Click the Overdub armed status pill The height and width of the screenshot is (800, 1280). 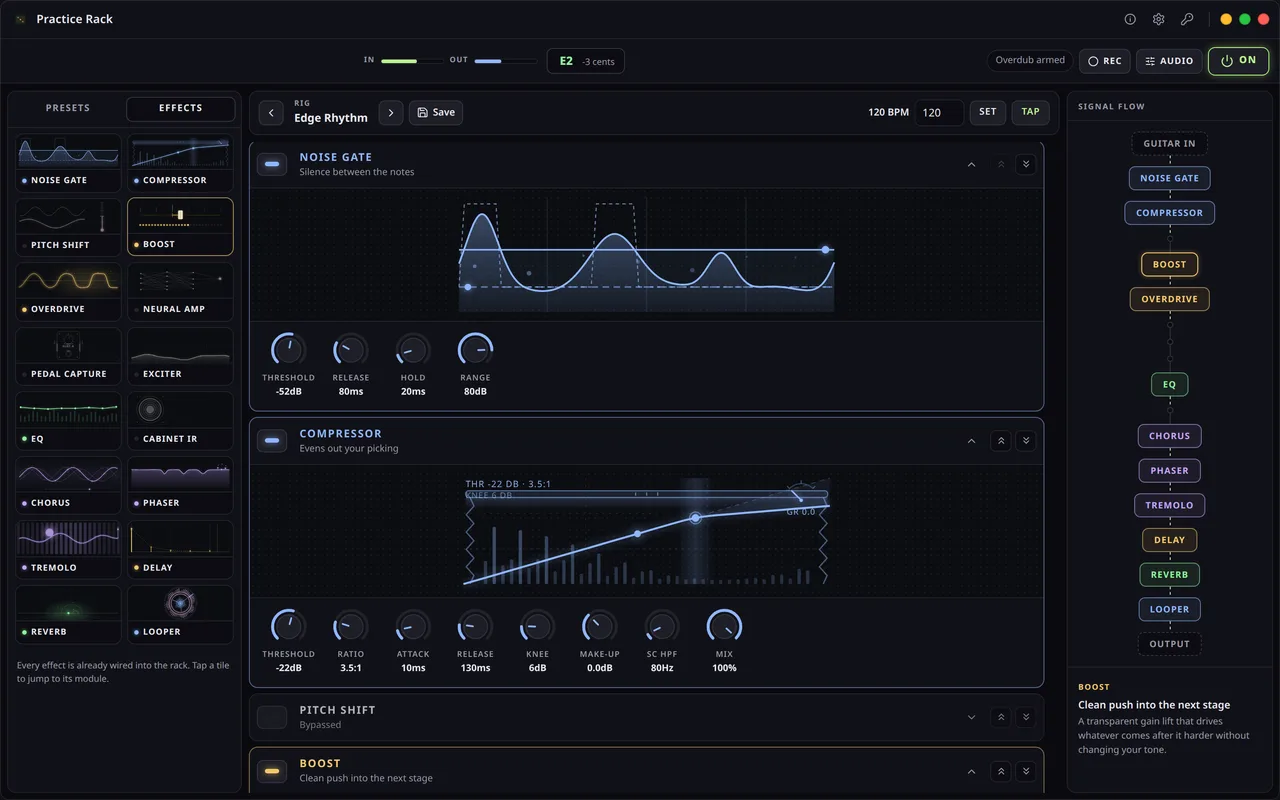(x=1030, y=61)
